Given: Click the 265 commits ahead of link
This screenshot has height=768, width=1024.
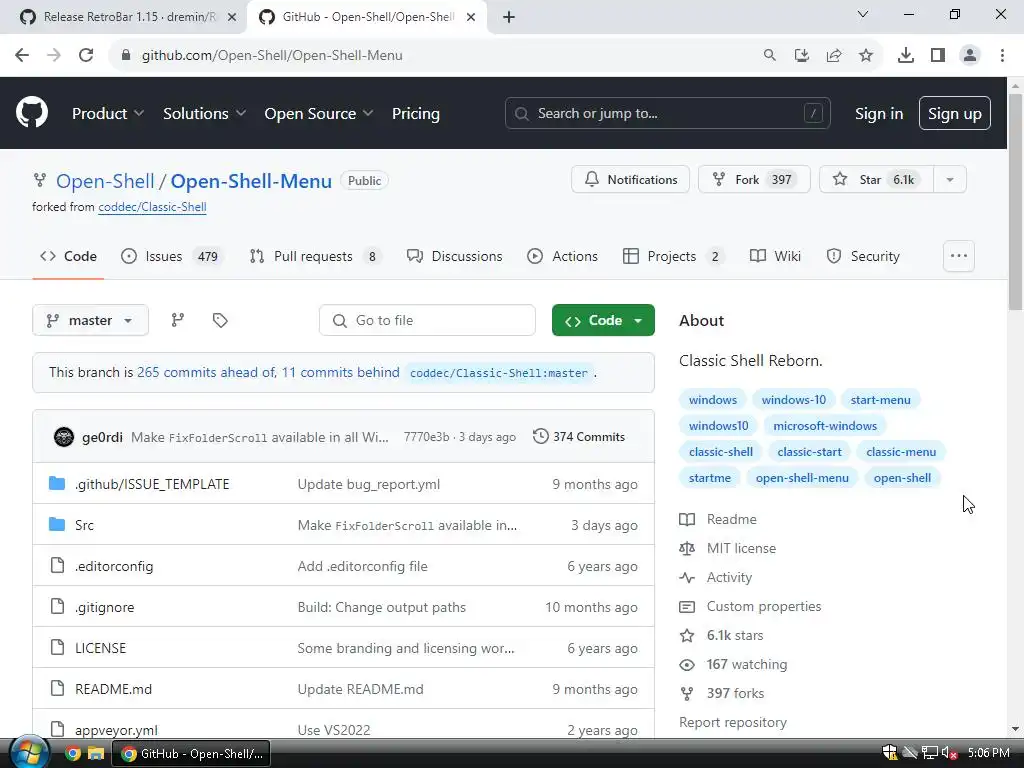Looking at the screenshot, I should (x=206, y=372).
